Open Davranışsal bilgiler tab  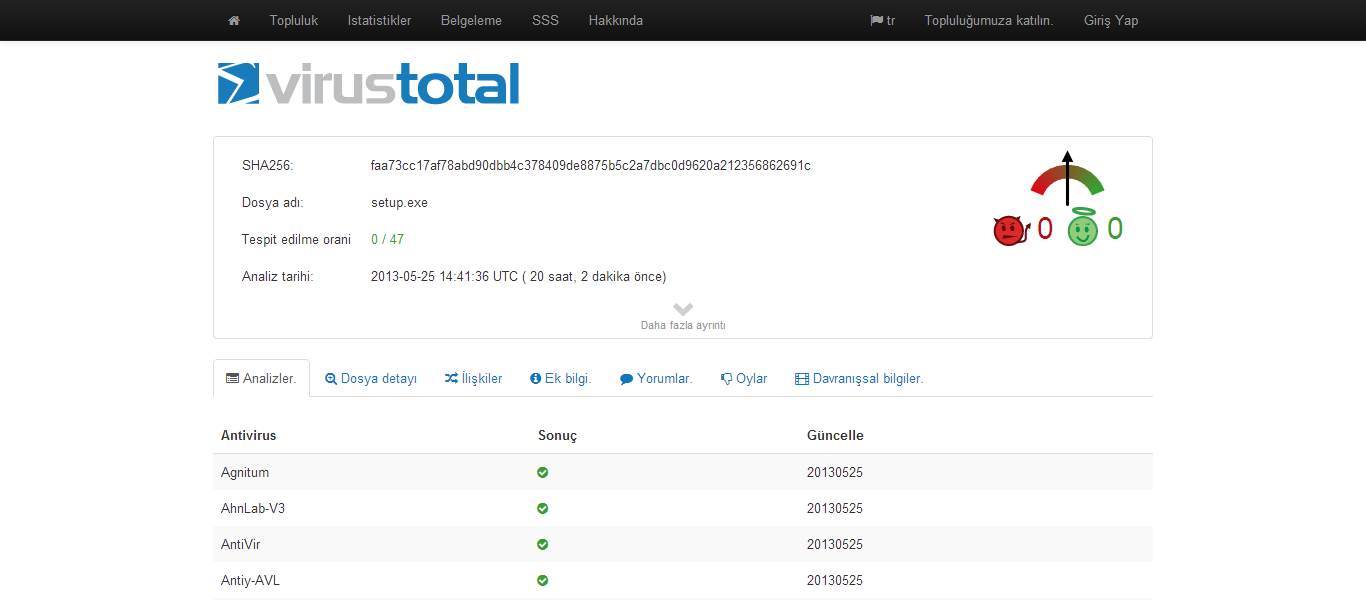[859, 379]
